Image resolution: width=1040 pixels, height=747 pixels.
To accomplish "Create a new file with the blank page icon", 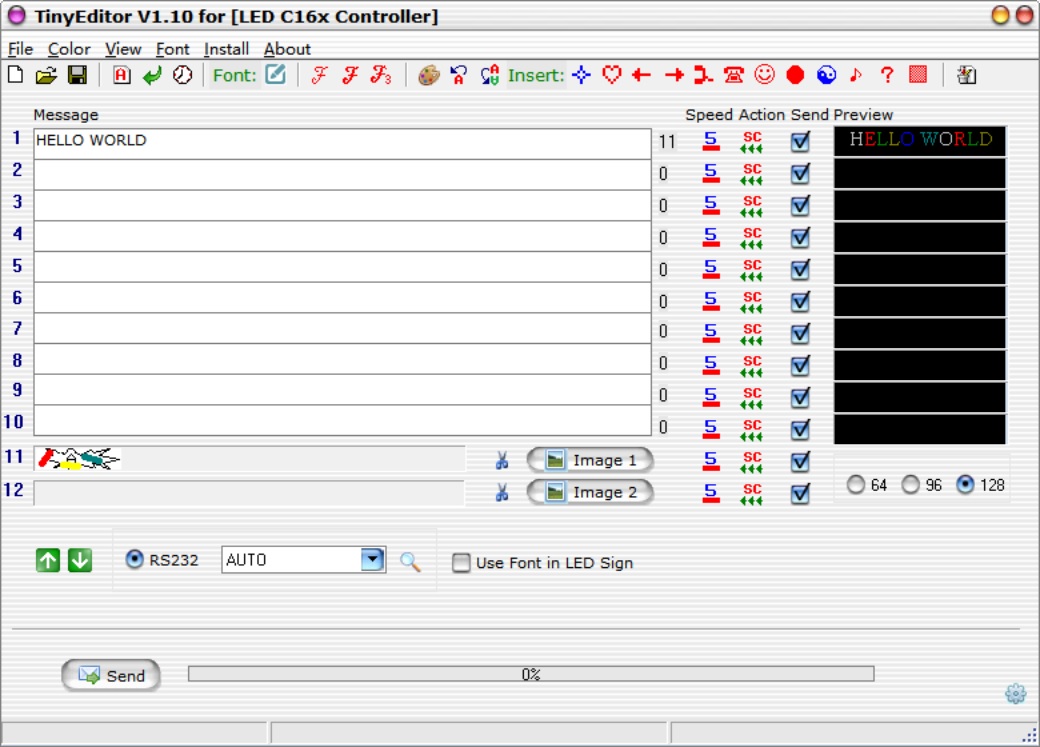I will [x=15, y=75].
